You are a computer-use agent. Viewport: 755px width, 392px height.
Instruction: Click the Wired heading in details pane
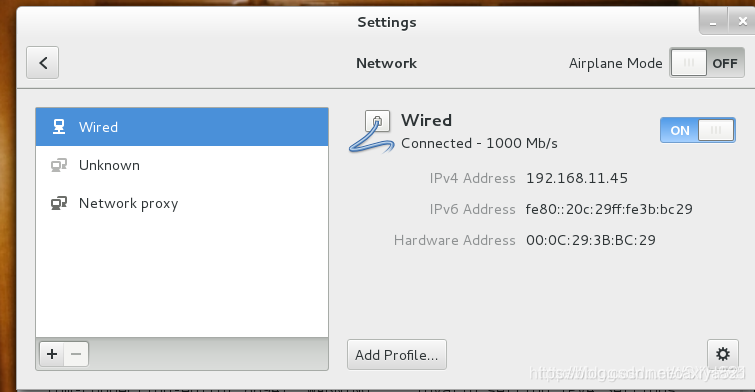click(426, 120)
